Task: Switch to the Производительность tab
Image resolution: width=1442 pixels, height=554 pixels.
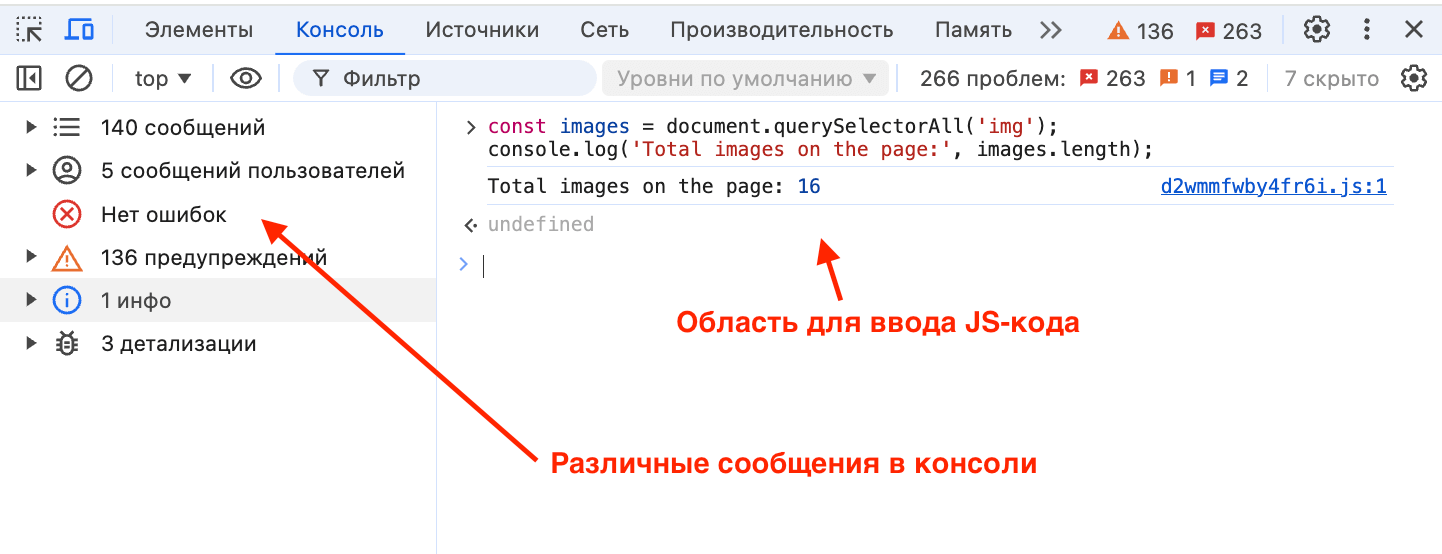Action: point(782,30)
